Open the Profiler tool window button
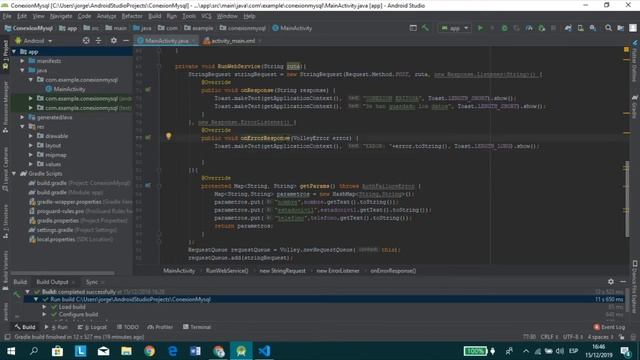640x360 pixels. click(160, 327)
